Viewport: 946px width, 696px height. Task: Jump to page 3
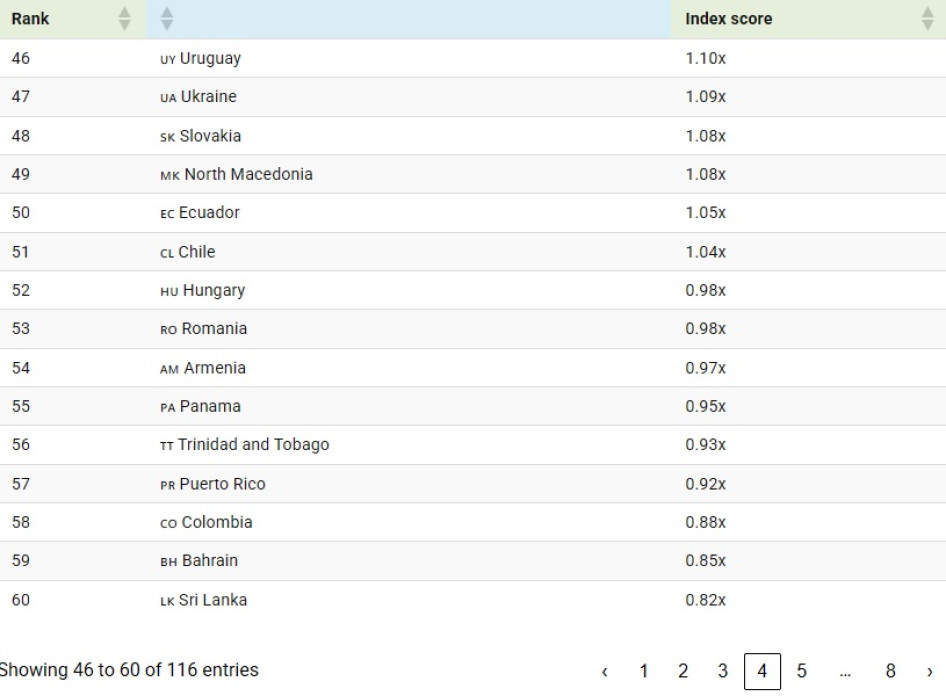pos(722,672)
